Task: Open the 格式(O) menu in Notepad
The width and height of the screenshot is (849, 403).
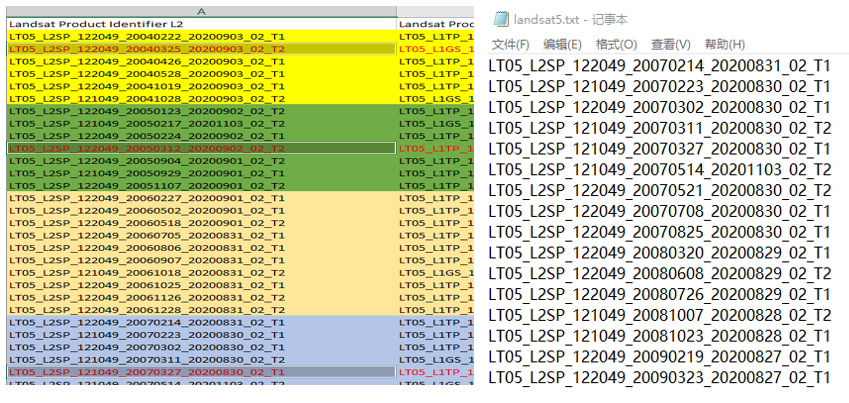Action: point(616,44)
